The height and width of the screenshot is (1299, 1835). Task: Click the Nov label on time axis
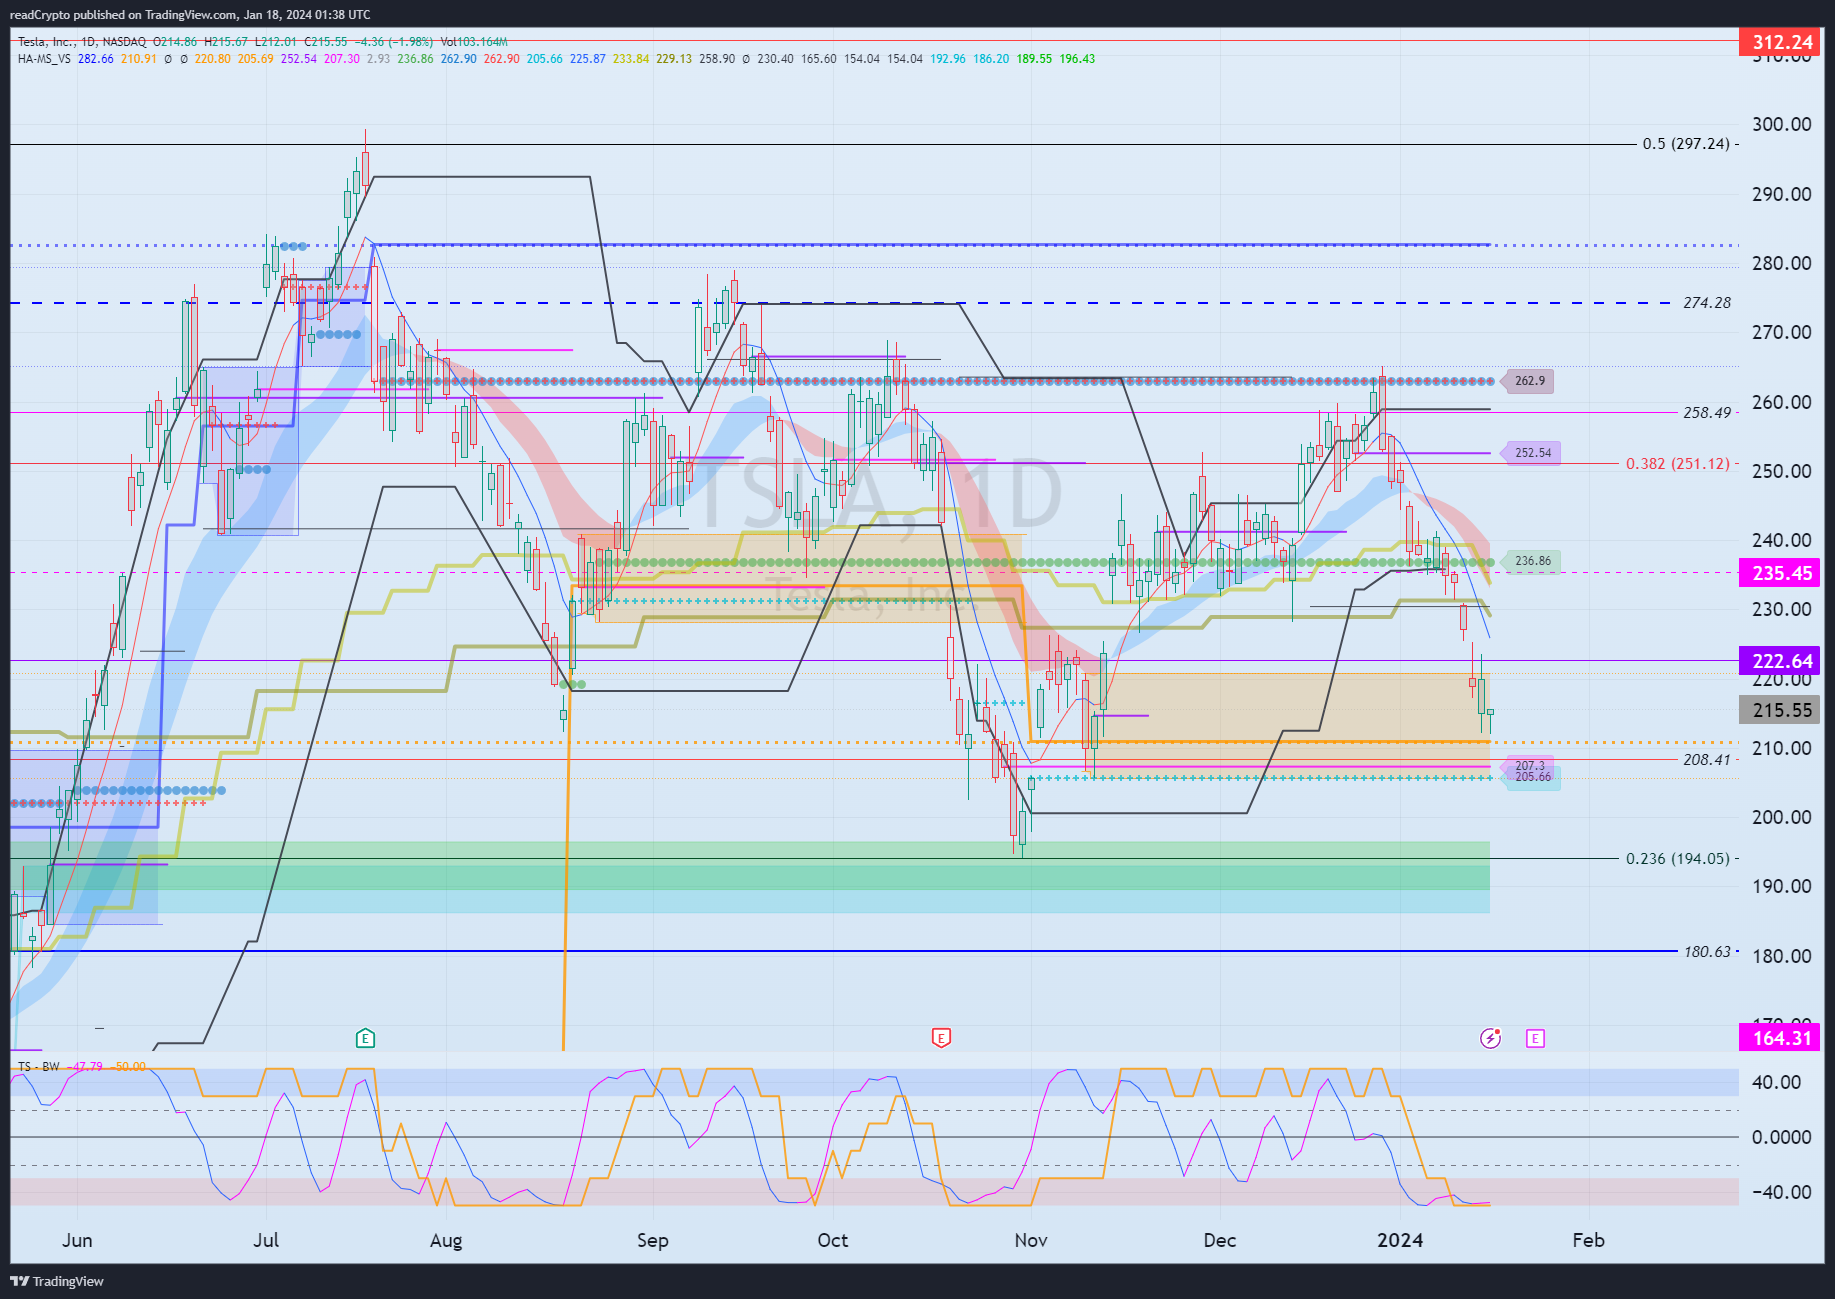(x=1031, y=1241)
